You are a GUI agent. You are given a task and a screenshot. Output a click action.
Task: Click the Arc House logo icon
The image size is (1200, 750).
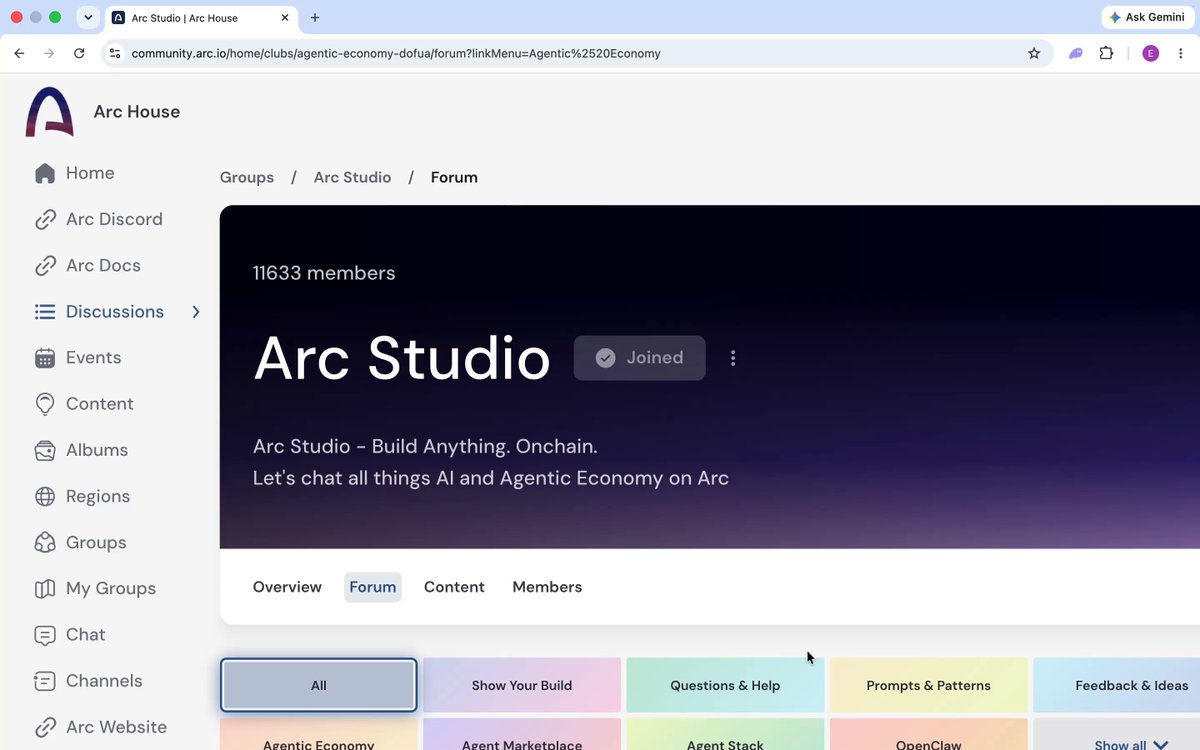pos(50,112)
